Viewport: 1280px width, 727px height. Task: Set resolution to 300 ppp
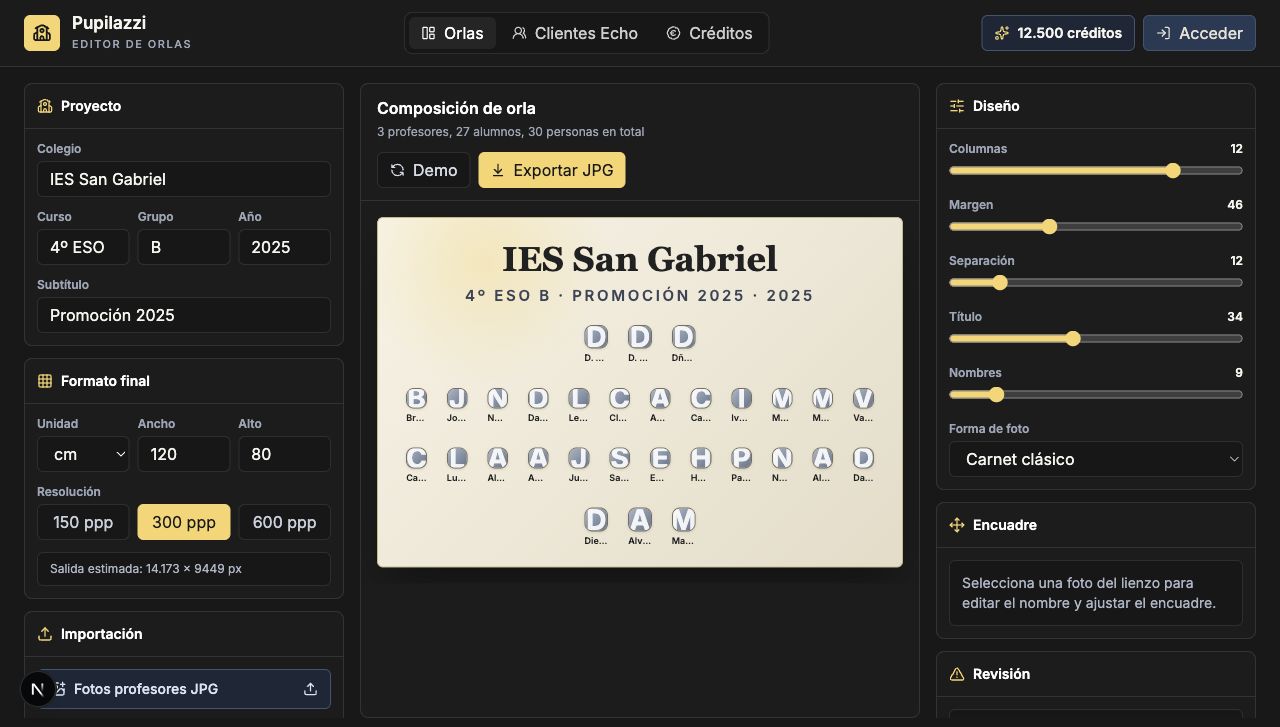pos(184,522)
